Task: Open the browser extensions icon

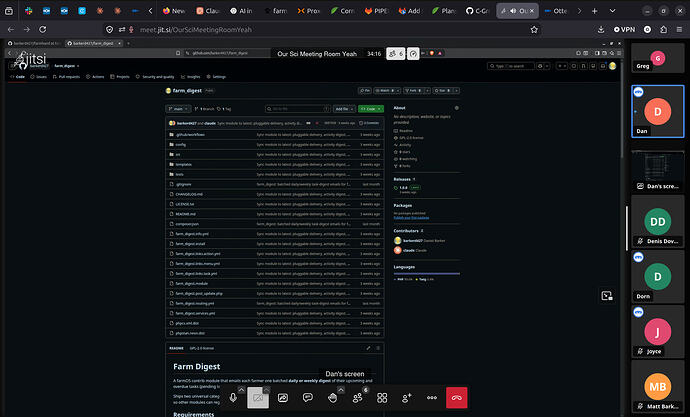Action: pyautogui.click(x=663, y=29)
